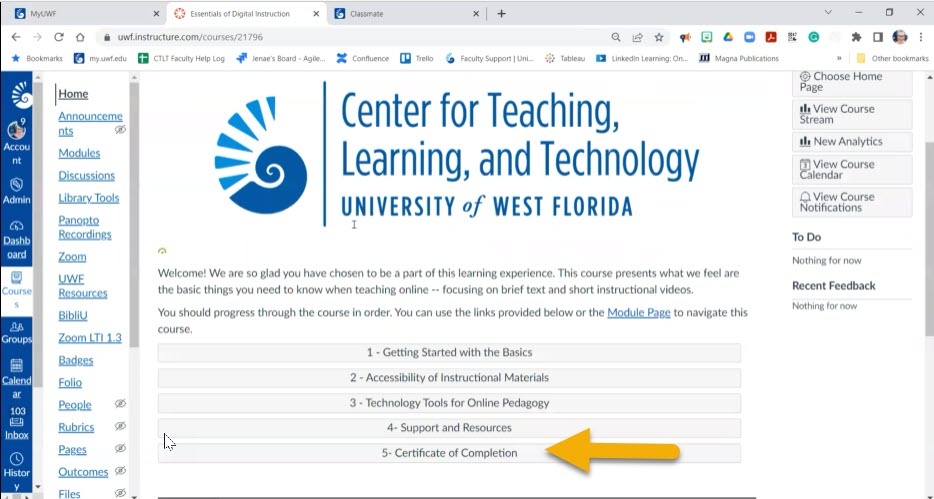Switch to the Classmate tab
The height and width of the screenshot is (499, 934).
[x=406, y=13]
